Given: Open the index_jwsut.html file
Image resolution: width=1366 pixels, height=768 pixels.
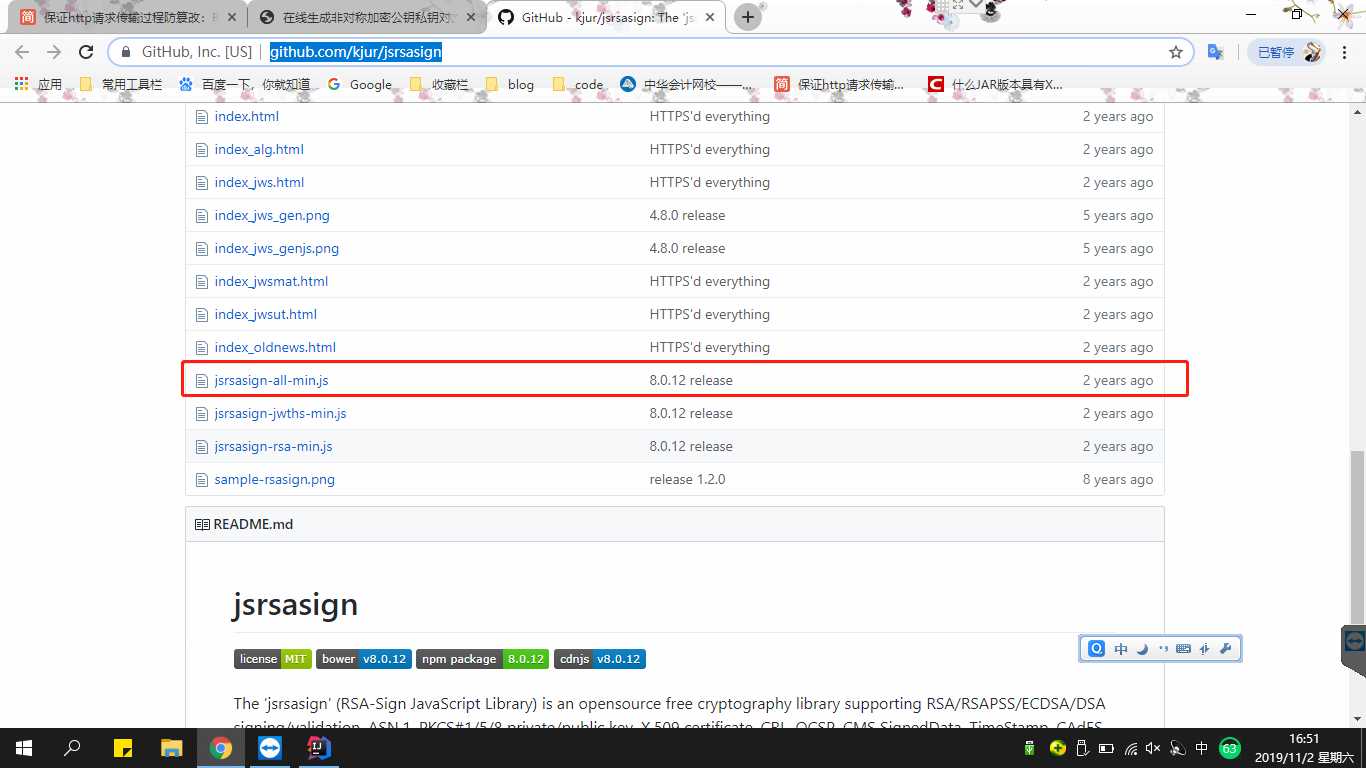Looking at the screenshot, I should click(265, 314).
